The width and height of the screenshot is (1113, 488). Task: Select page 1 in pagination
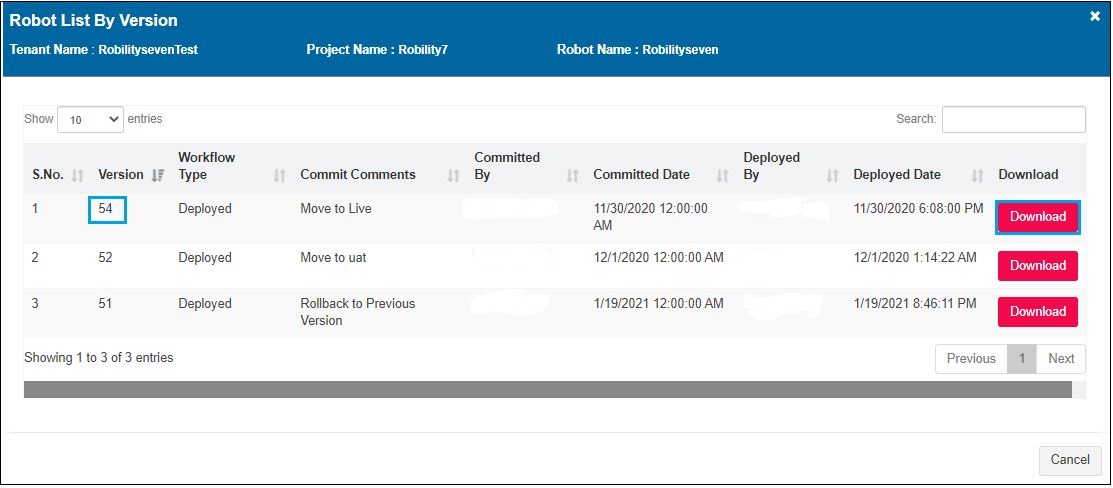click(x=1021, y=359)
